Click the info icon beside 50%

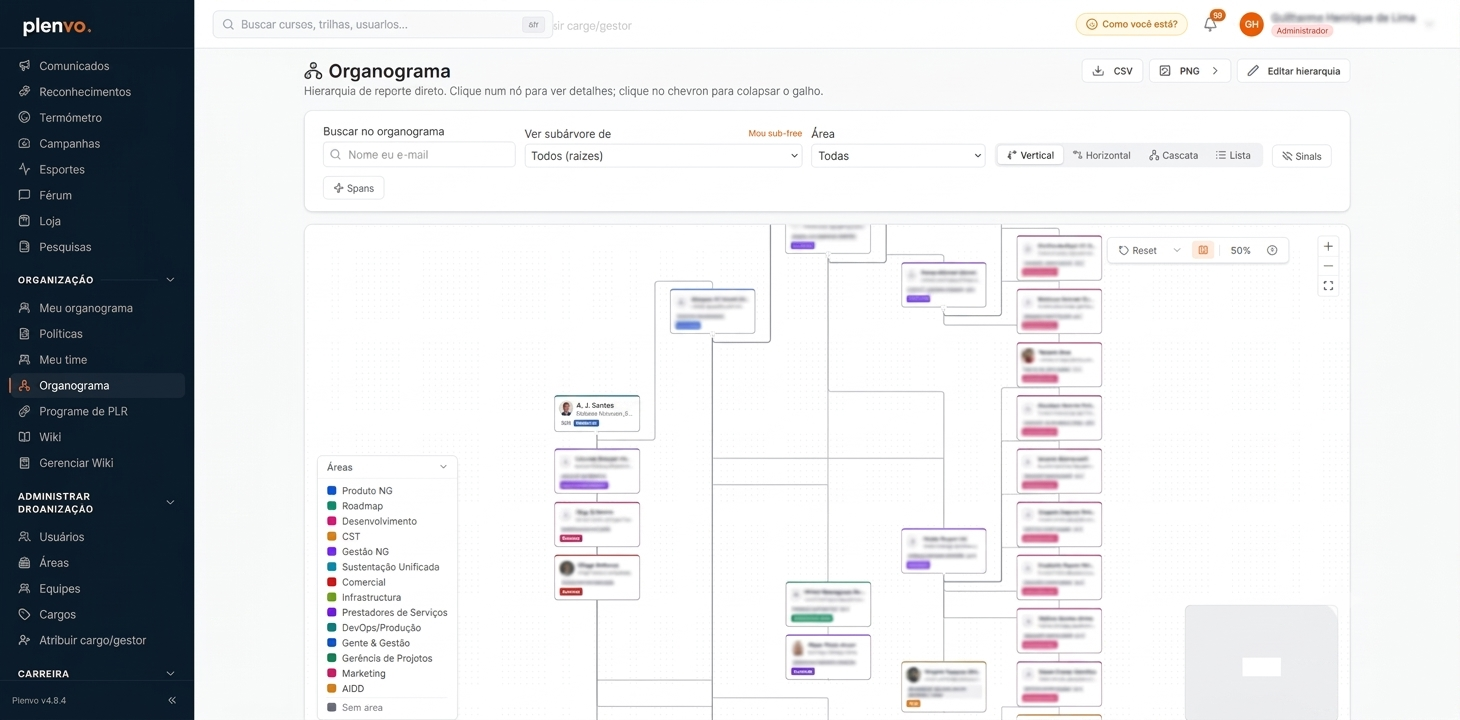pyautogui.click(x=1272, y=250)
